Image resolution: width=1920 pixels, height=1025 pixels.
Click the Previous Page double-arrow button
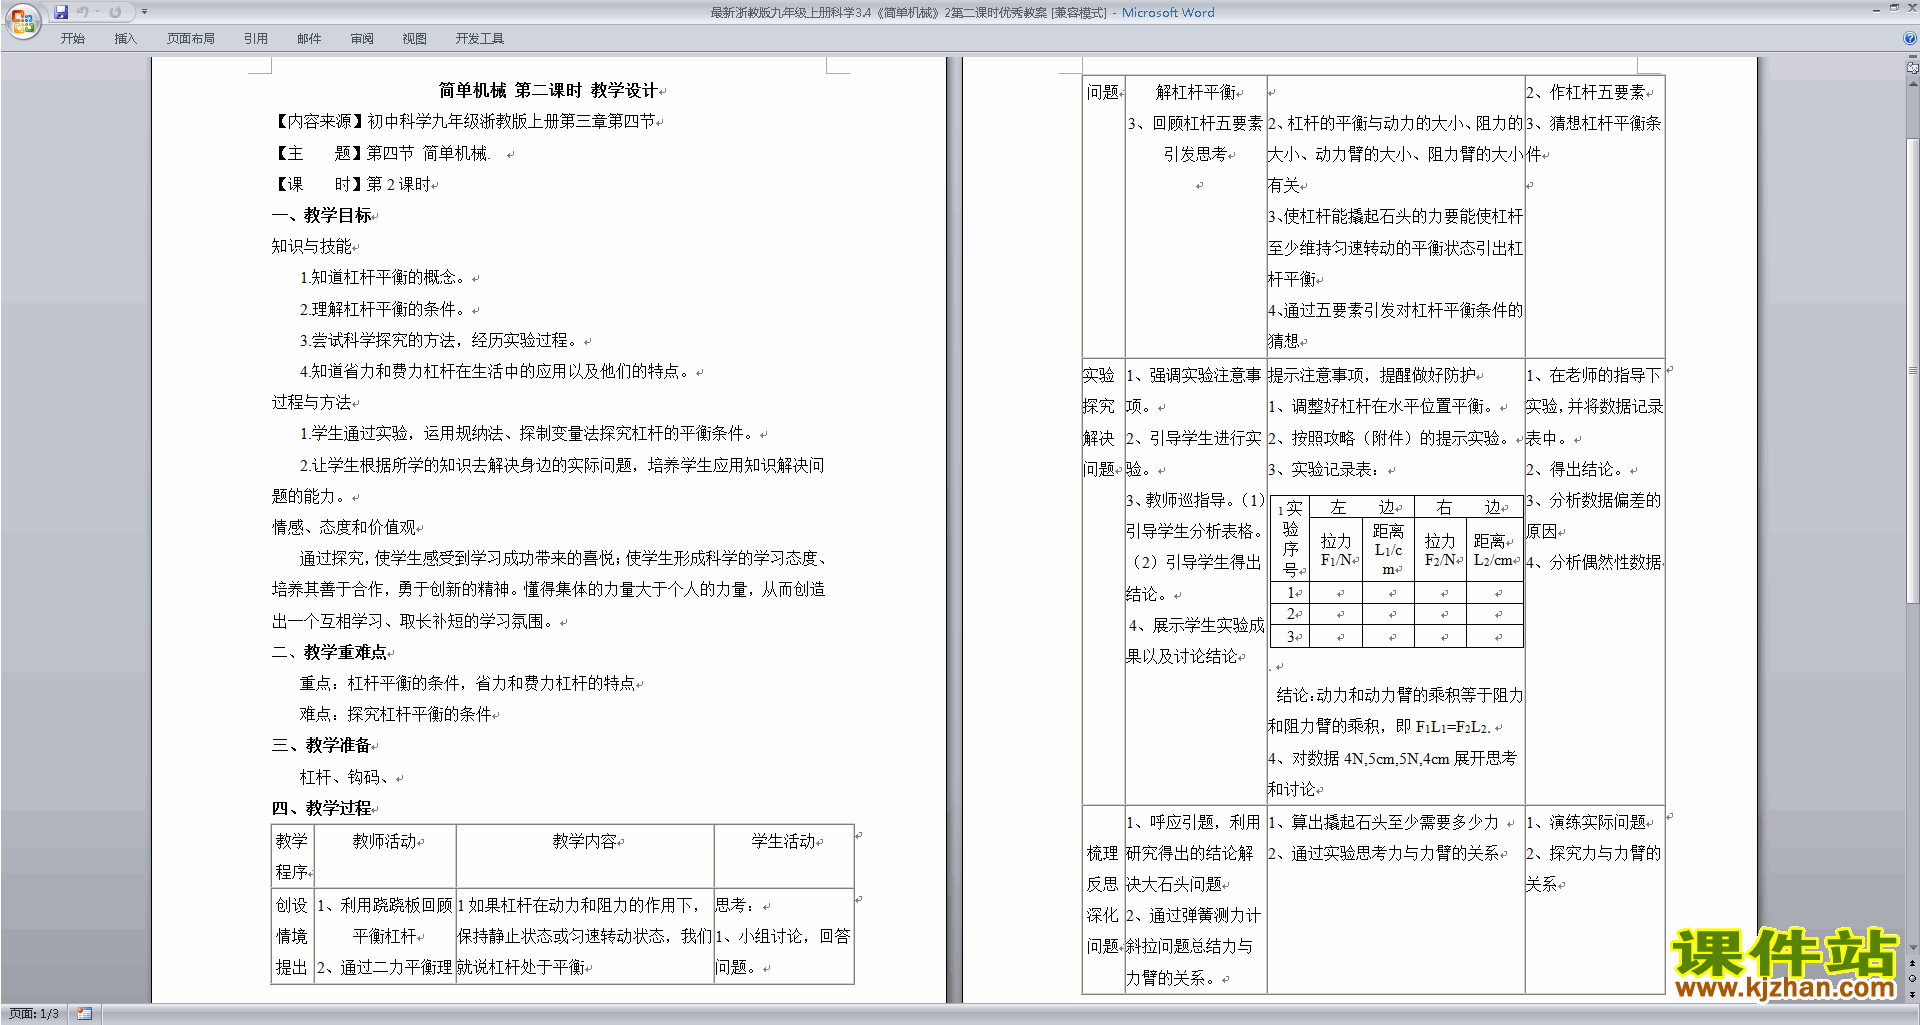(1913, 963)
